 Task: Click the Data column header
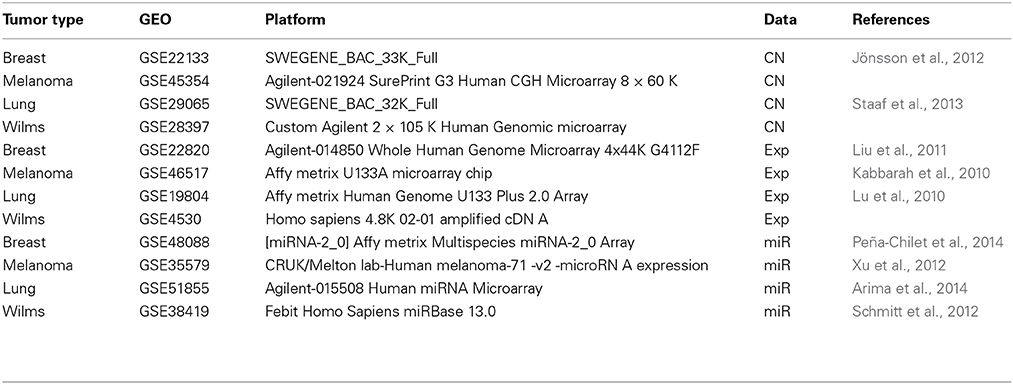pyautogui.click(x=780, y=20)
